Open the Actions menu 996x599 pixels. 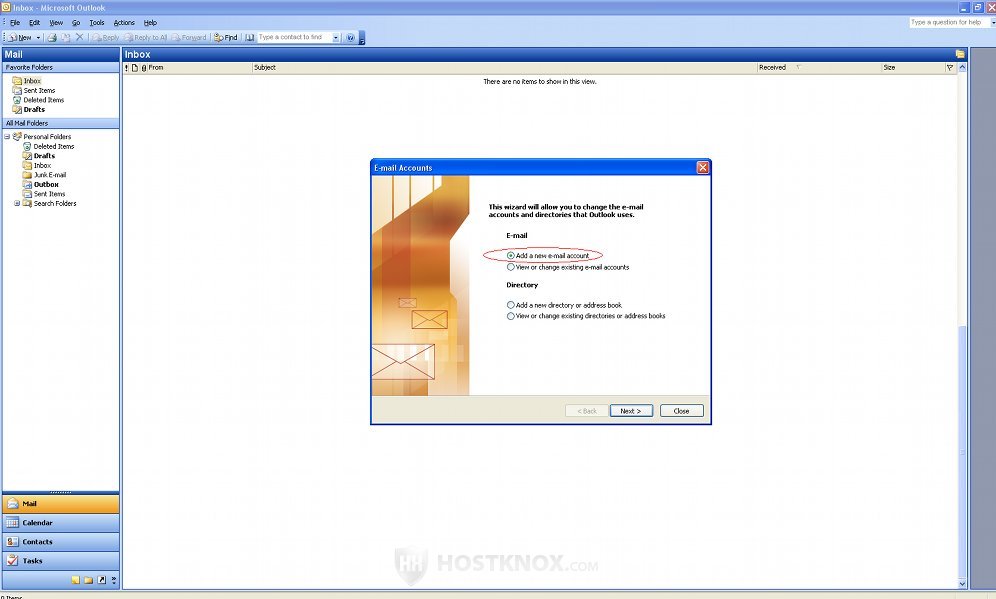point(124,22)
